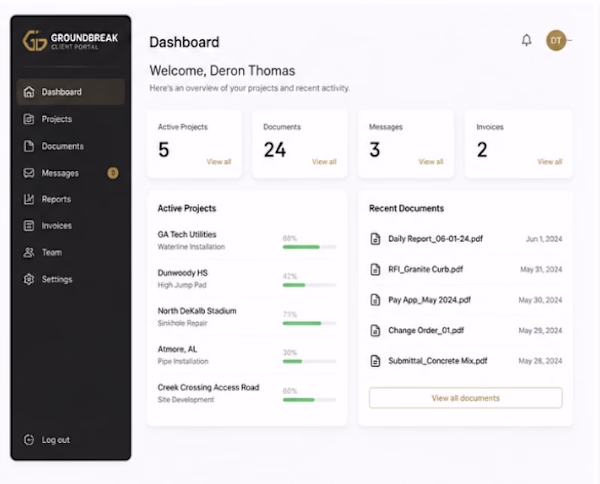Open Atmore, AL project
The width and height of the screenshot is (600, 484).
tap(177, 349)
